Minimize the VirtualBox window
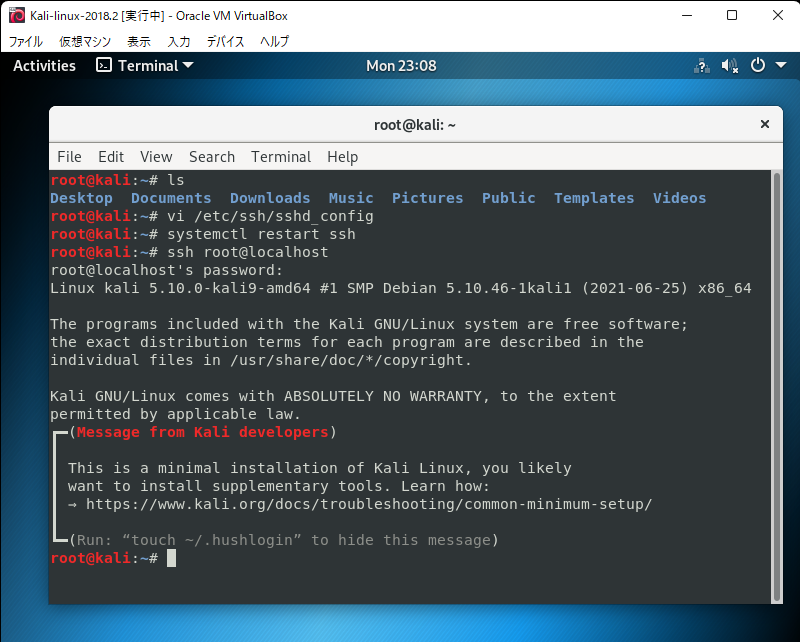 pos(687,15)
